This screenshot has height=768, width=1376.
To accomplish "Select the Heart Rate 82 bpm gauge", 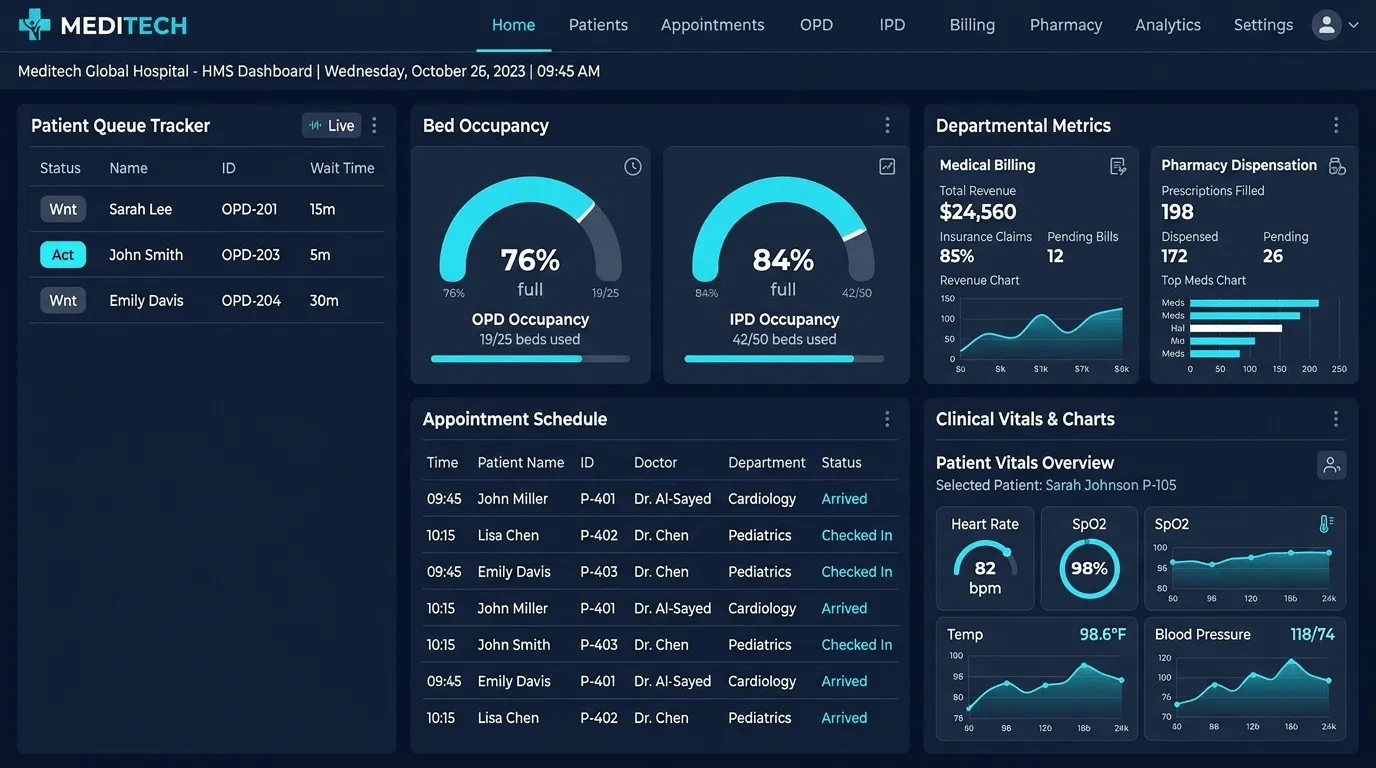I will 985,559.
